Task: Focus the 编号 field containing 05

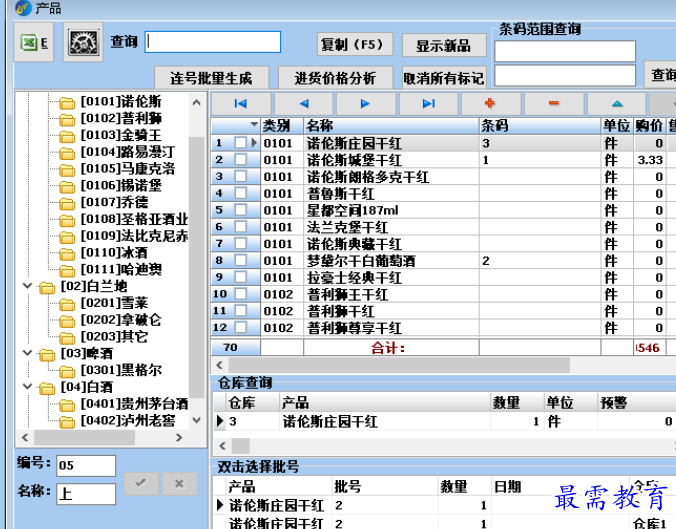Action: (x=86, y=466)
